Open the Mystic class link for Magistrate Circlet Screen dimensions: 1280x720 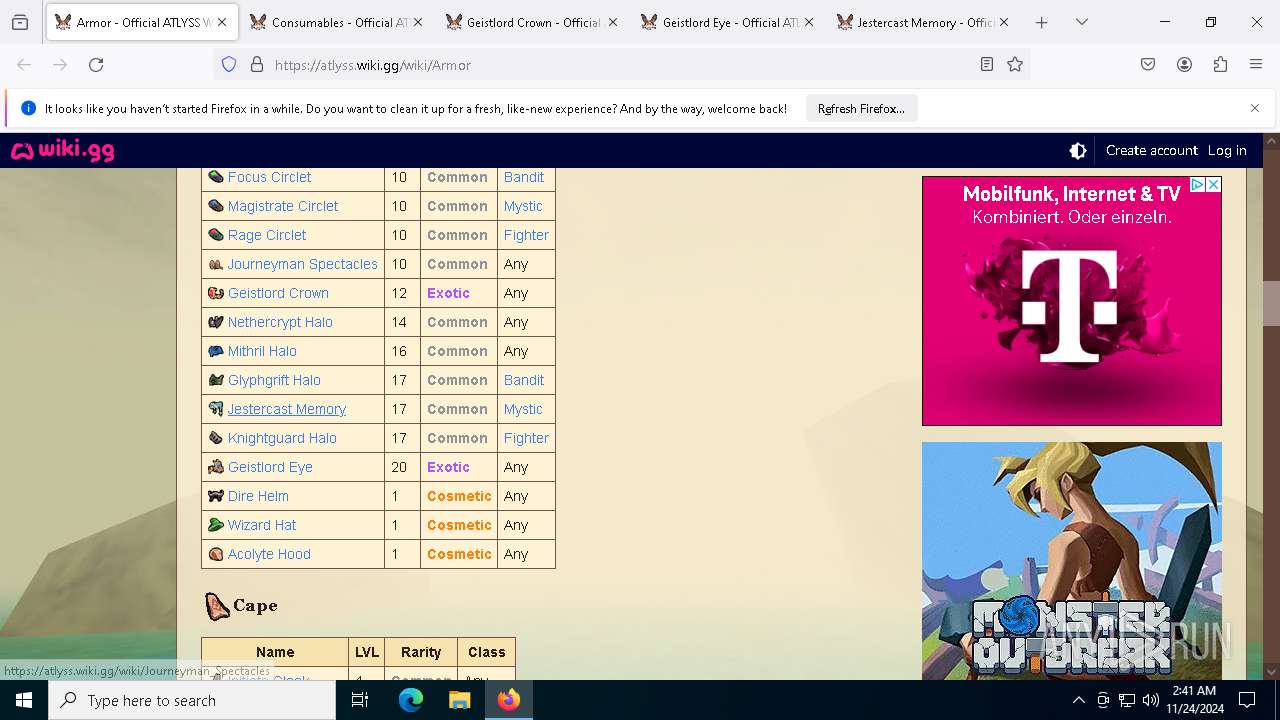point(523,206)
